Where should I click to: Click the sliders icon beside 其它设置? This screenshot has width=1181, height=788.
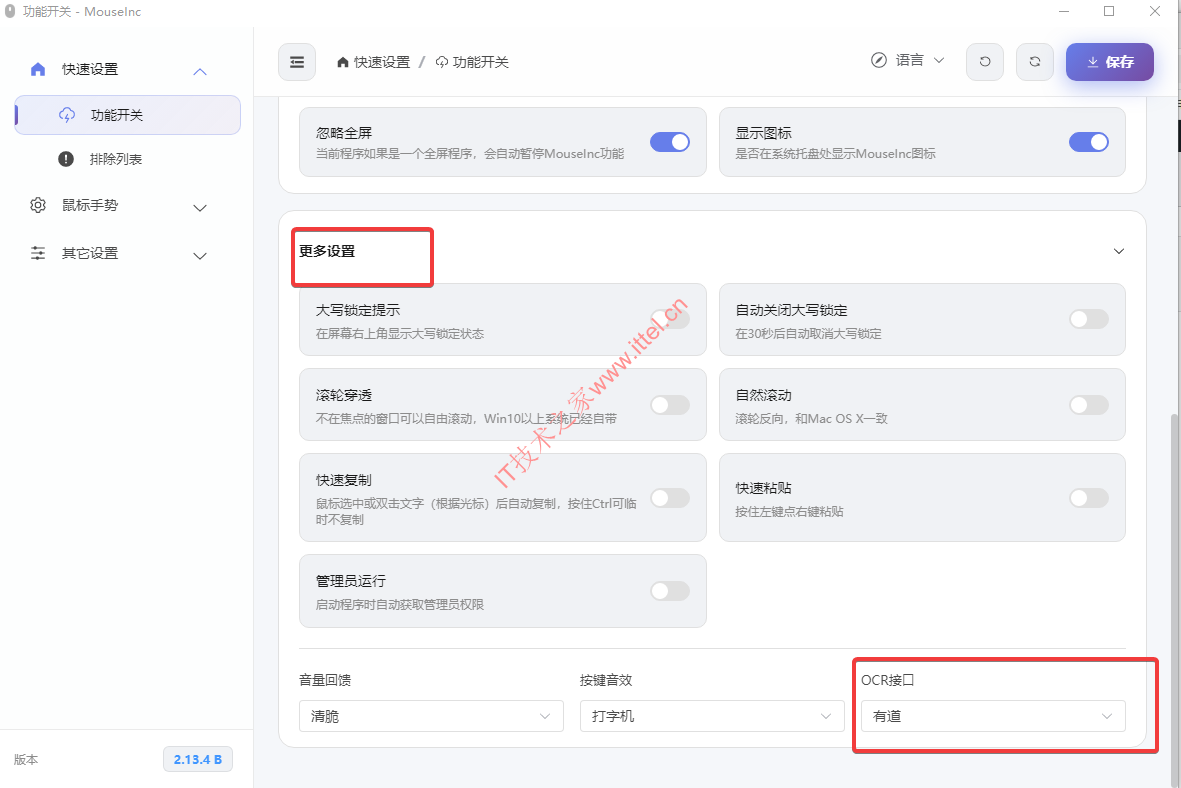click(x=38, y=253)
